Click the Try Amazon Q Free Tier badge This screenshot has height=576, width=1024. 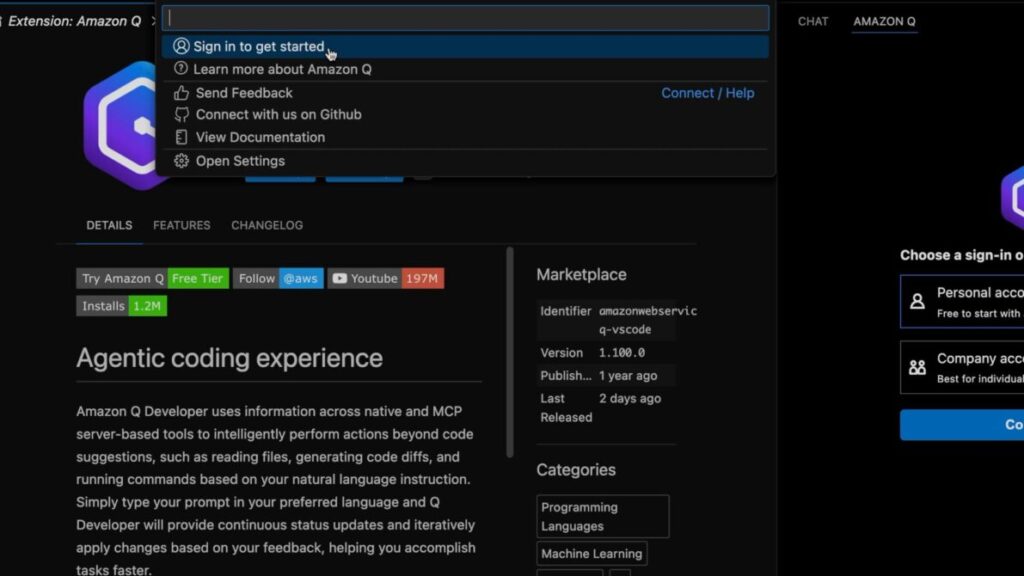pyautogui.click(x=152, y=278)
